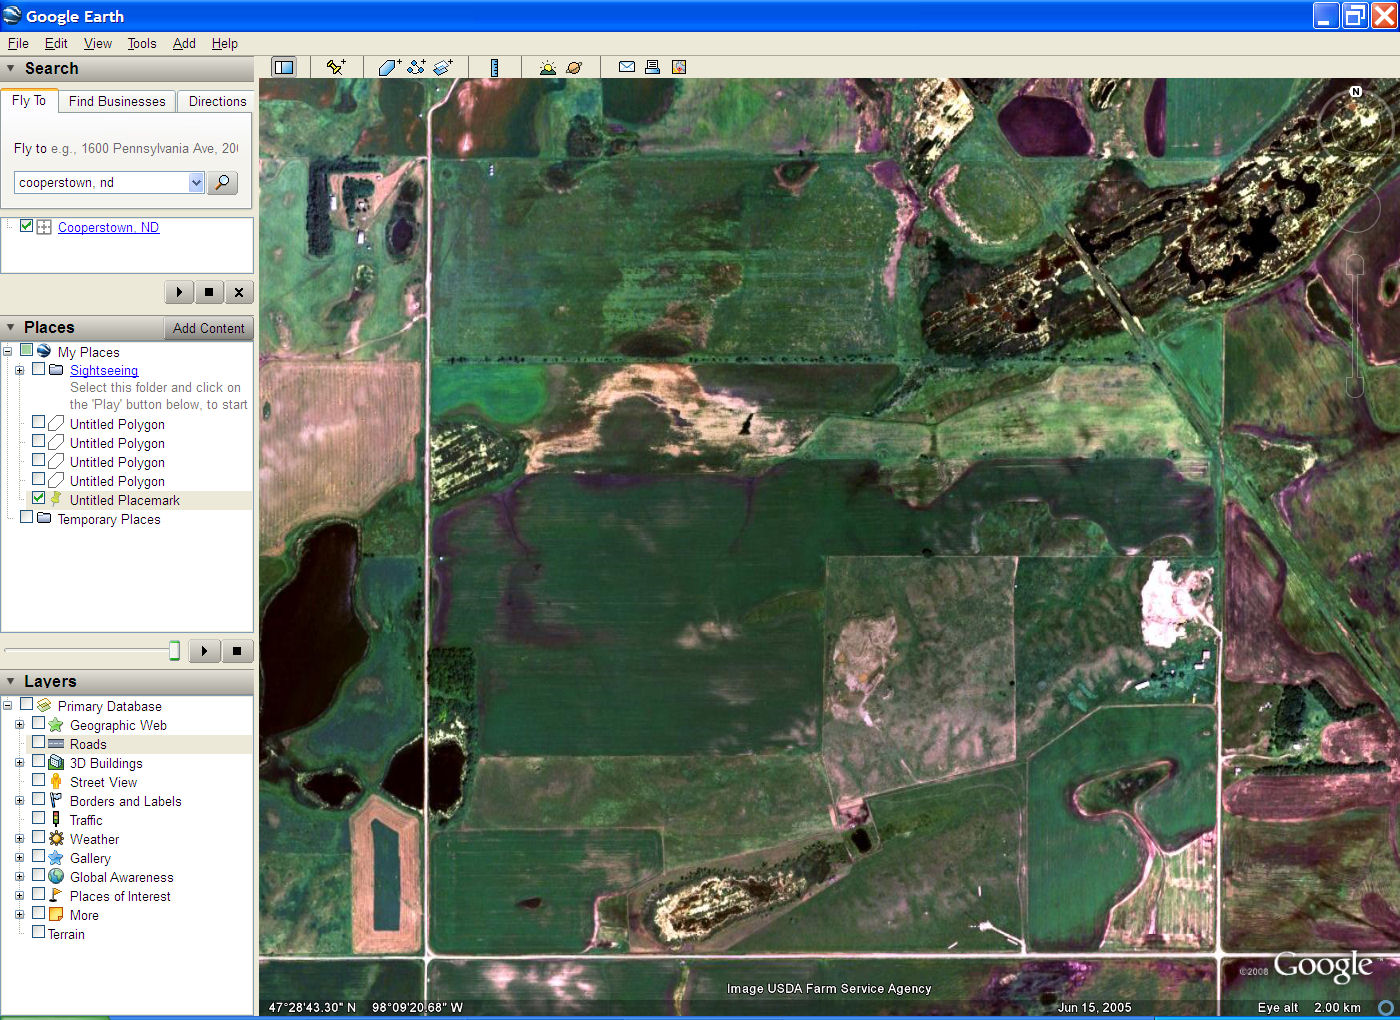Click the search magnifying glass button
Image resolution: width=1400 pixels, height=1020 pixels.
tap(222, 182)
